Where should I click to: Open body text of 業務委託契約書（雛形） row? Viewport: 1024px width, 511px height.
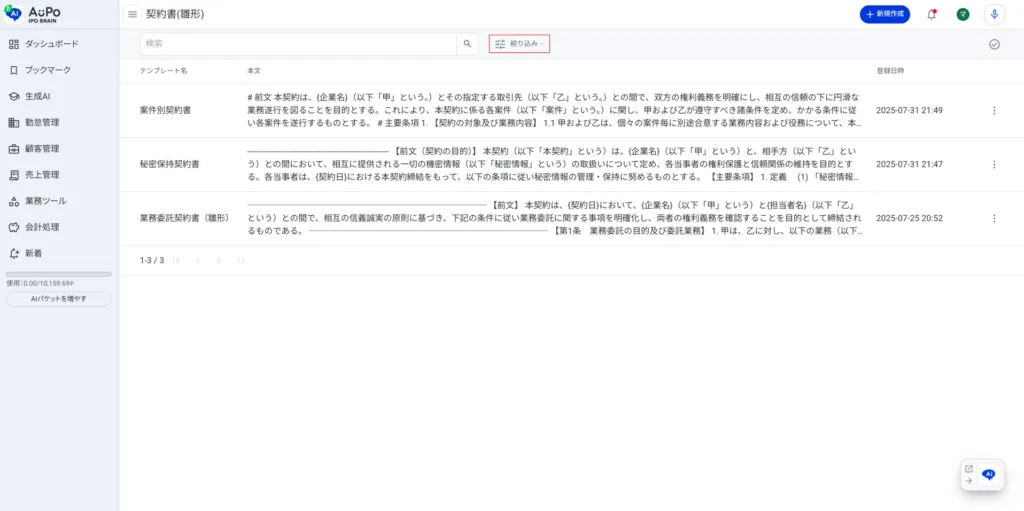coord(555,218)
